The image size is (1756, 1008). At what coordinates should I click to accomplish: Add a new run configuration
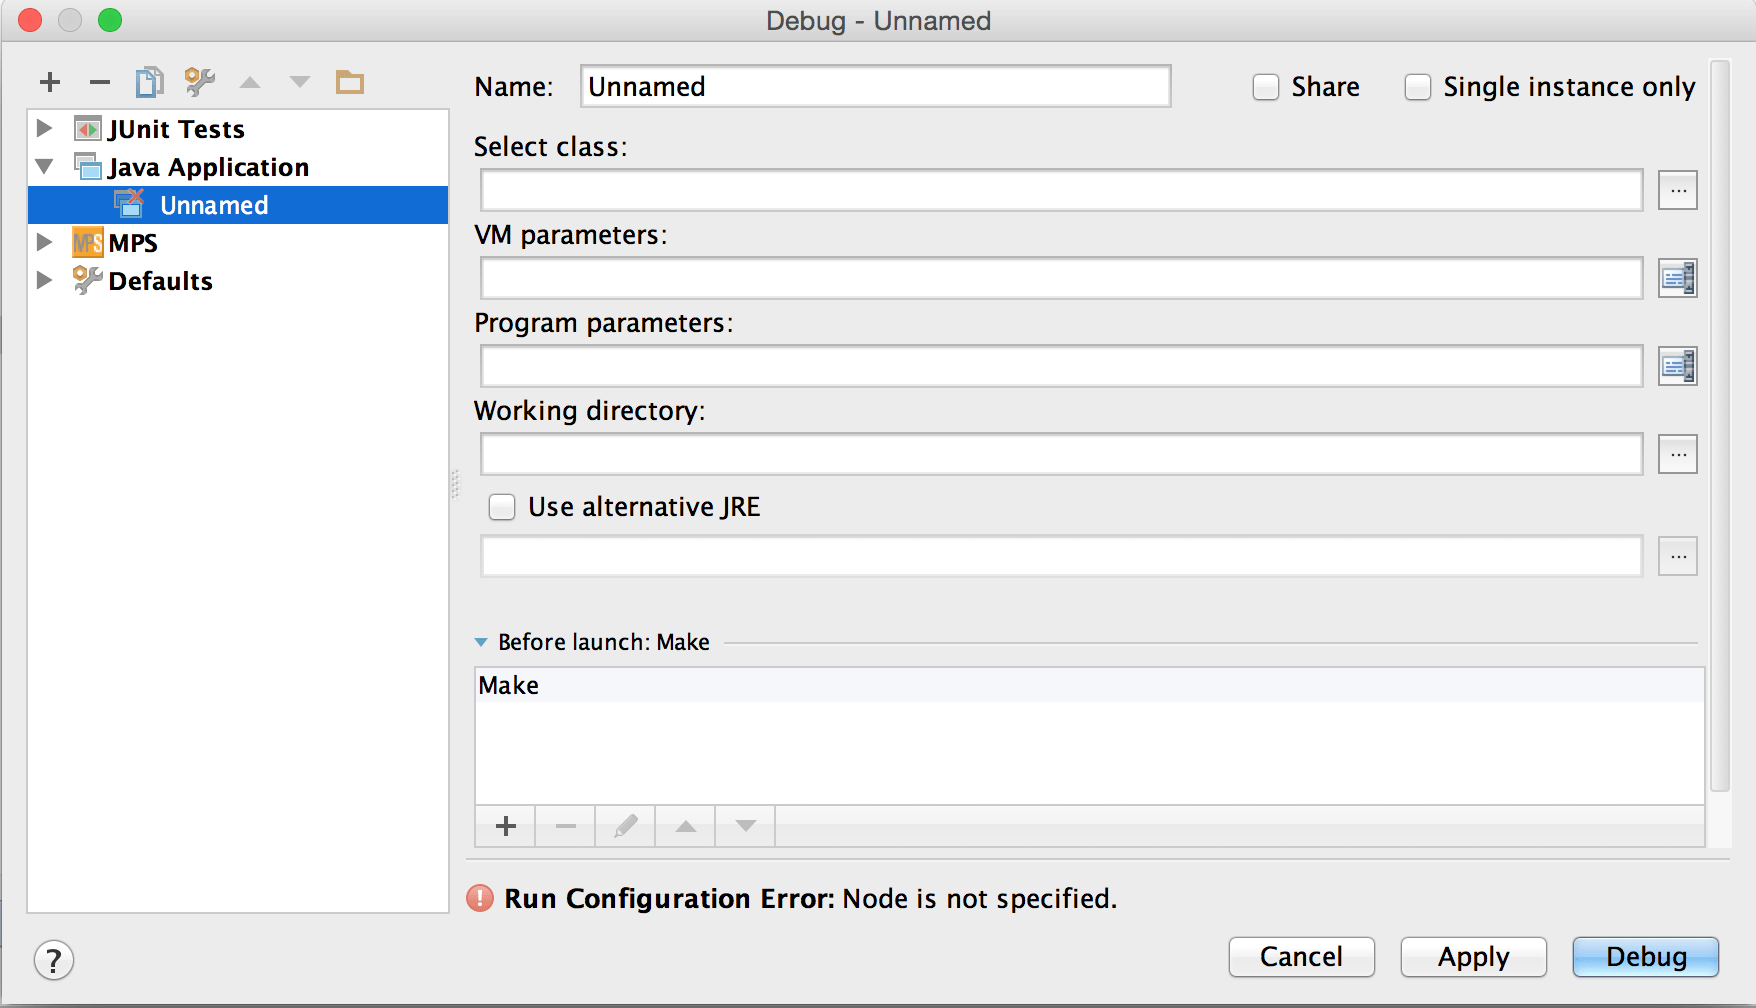tap(50, 83)
